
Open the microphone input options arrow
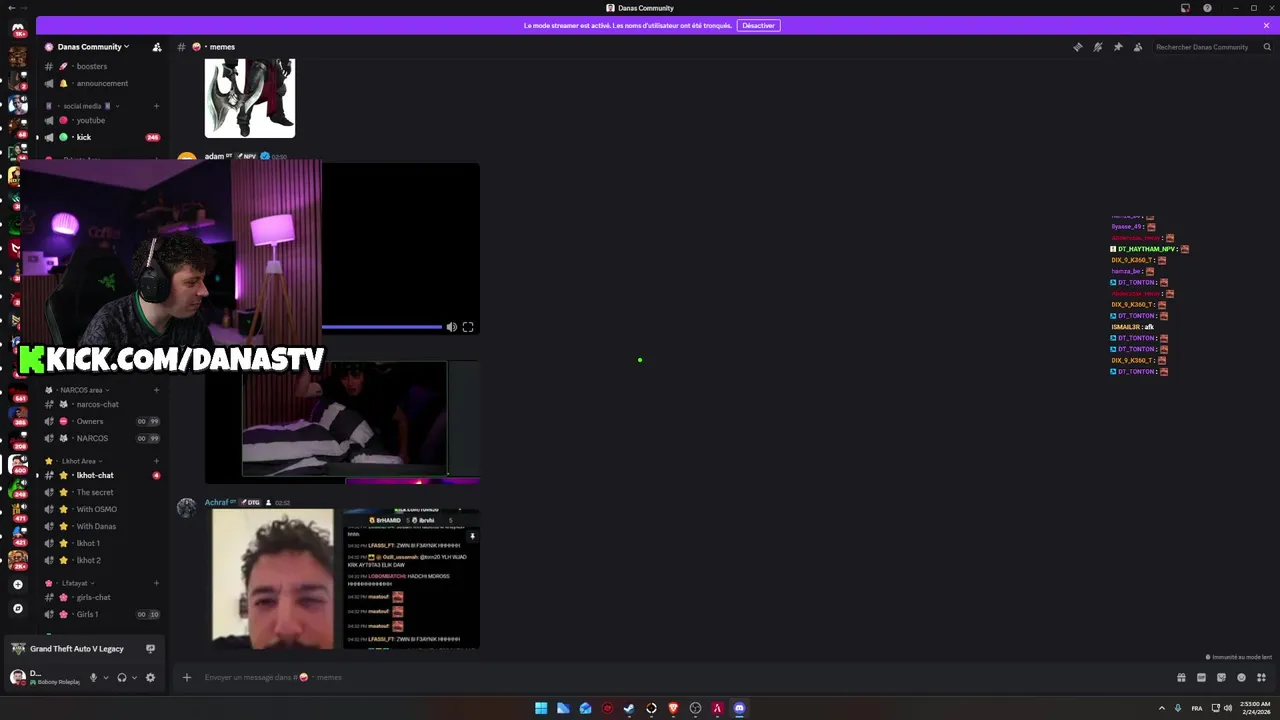click(105, 677)
